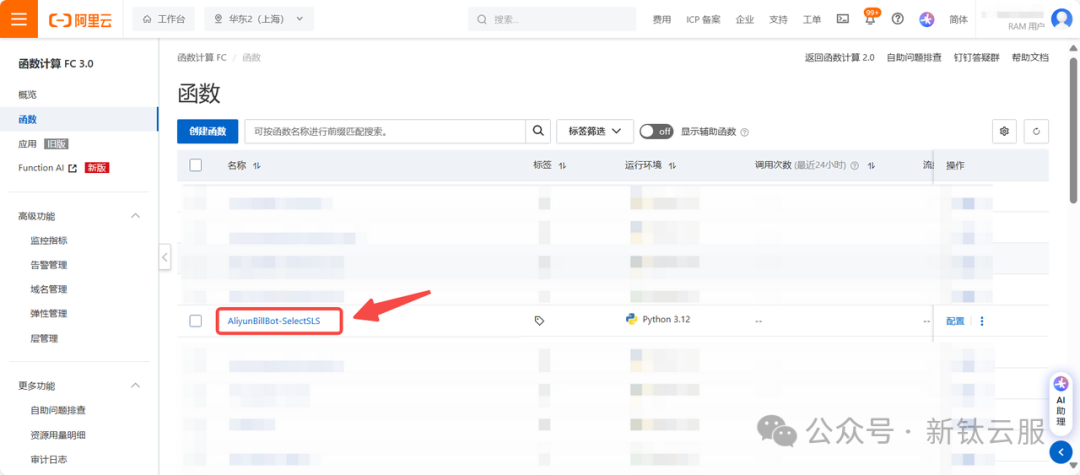Viewport: 1080px width, 475px height.
Task: Open the Cloud Shell terminal icon
Action: click(x=842, y=19)
